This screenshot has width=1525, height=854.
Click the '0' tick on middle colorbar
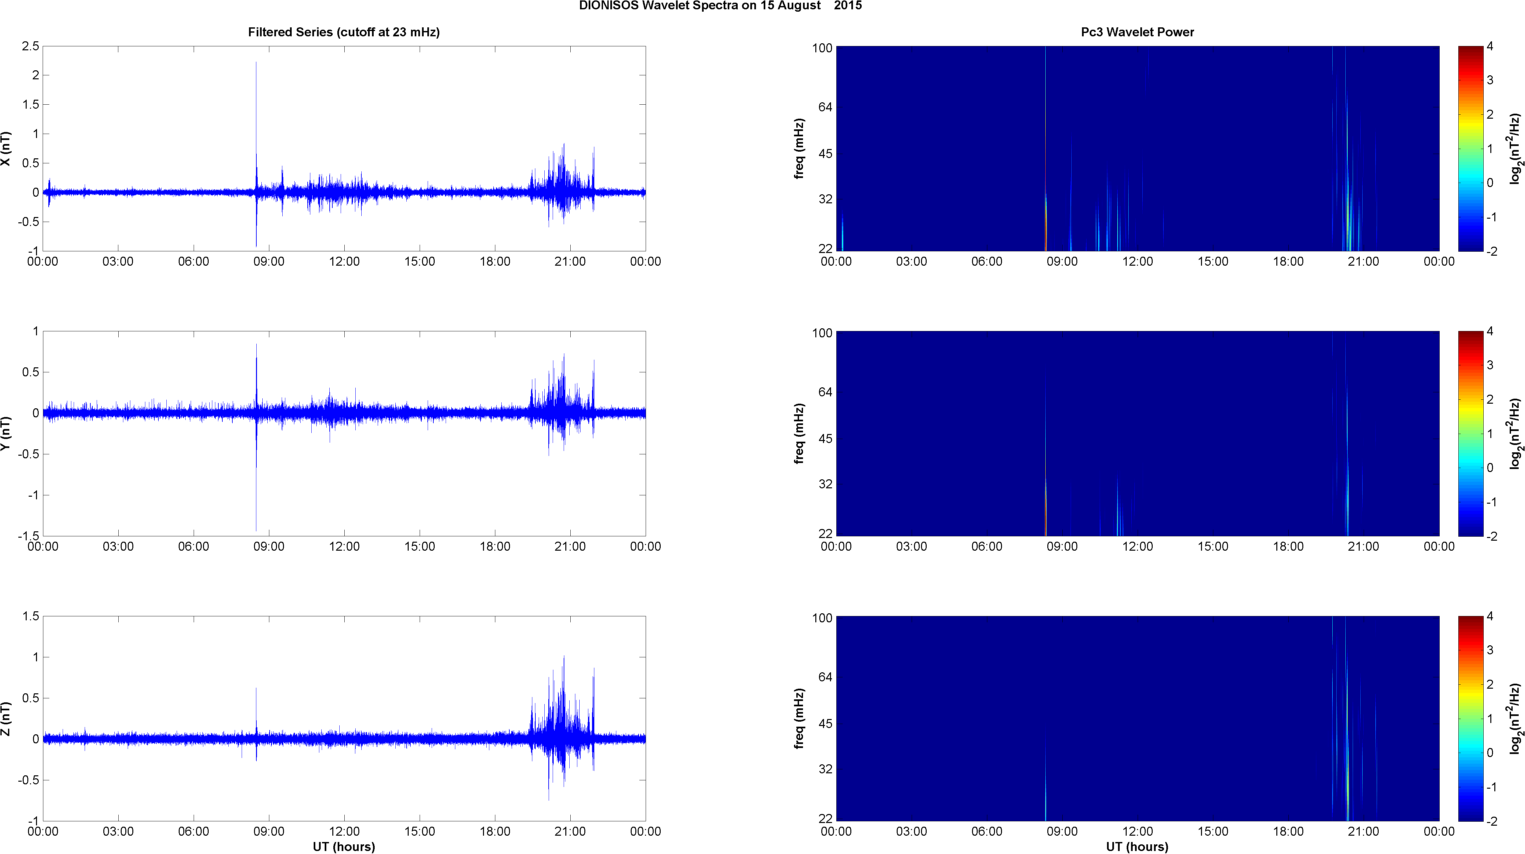(x=1490, y=468)
